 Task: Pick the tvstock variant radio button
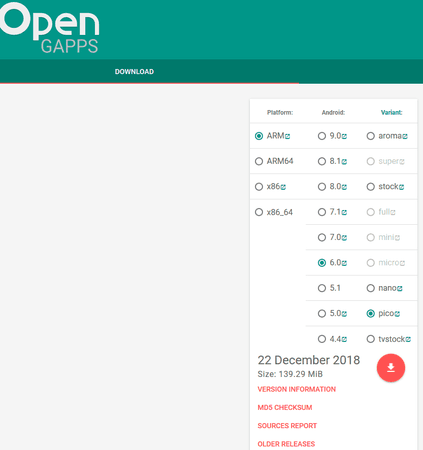[x=370, y=339]
